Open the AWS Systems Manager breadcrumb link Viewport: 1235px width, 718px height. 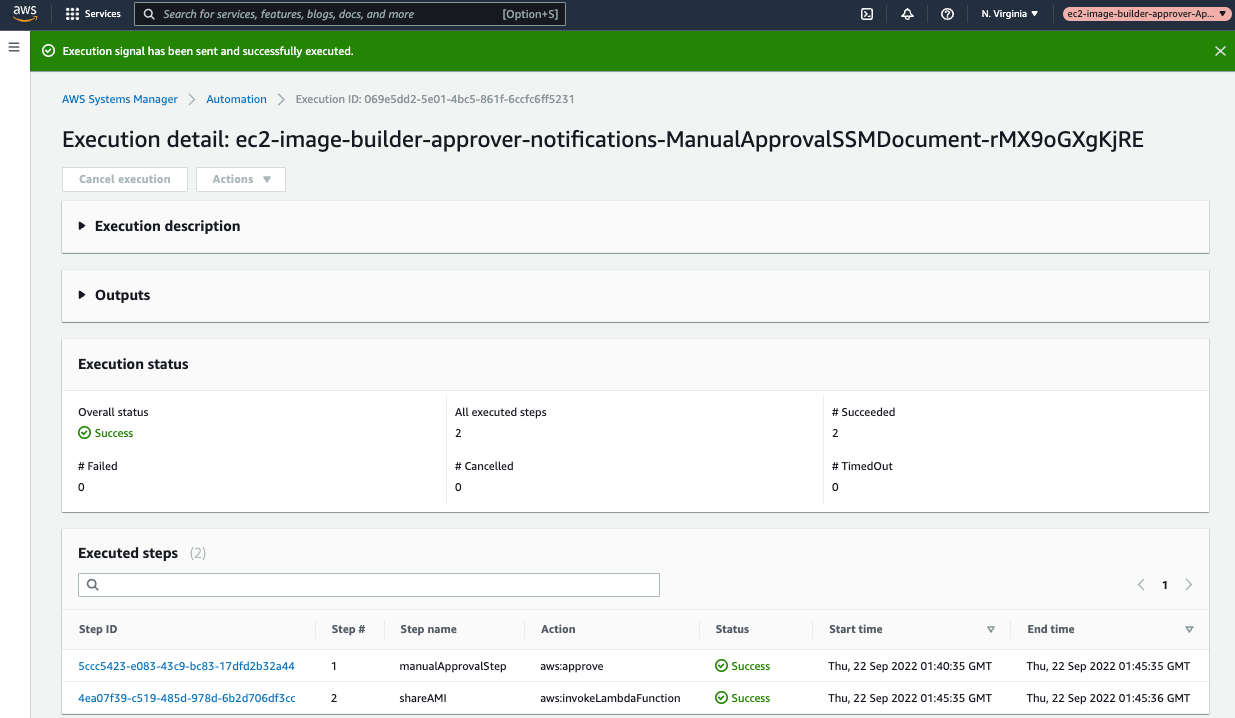[120, 99]
